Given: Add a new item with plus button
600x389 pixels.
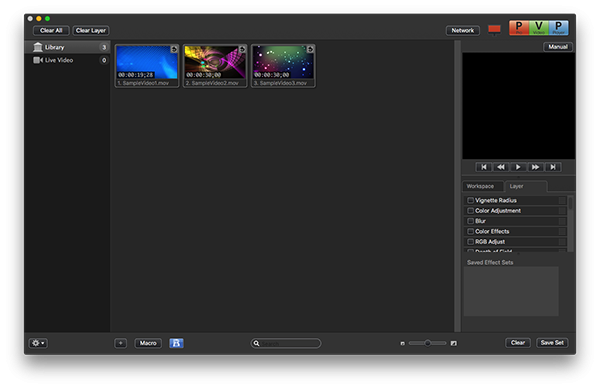Looking at the screenshot, I should (121, 343).
